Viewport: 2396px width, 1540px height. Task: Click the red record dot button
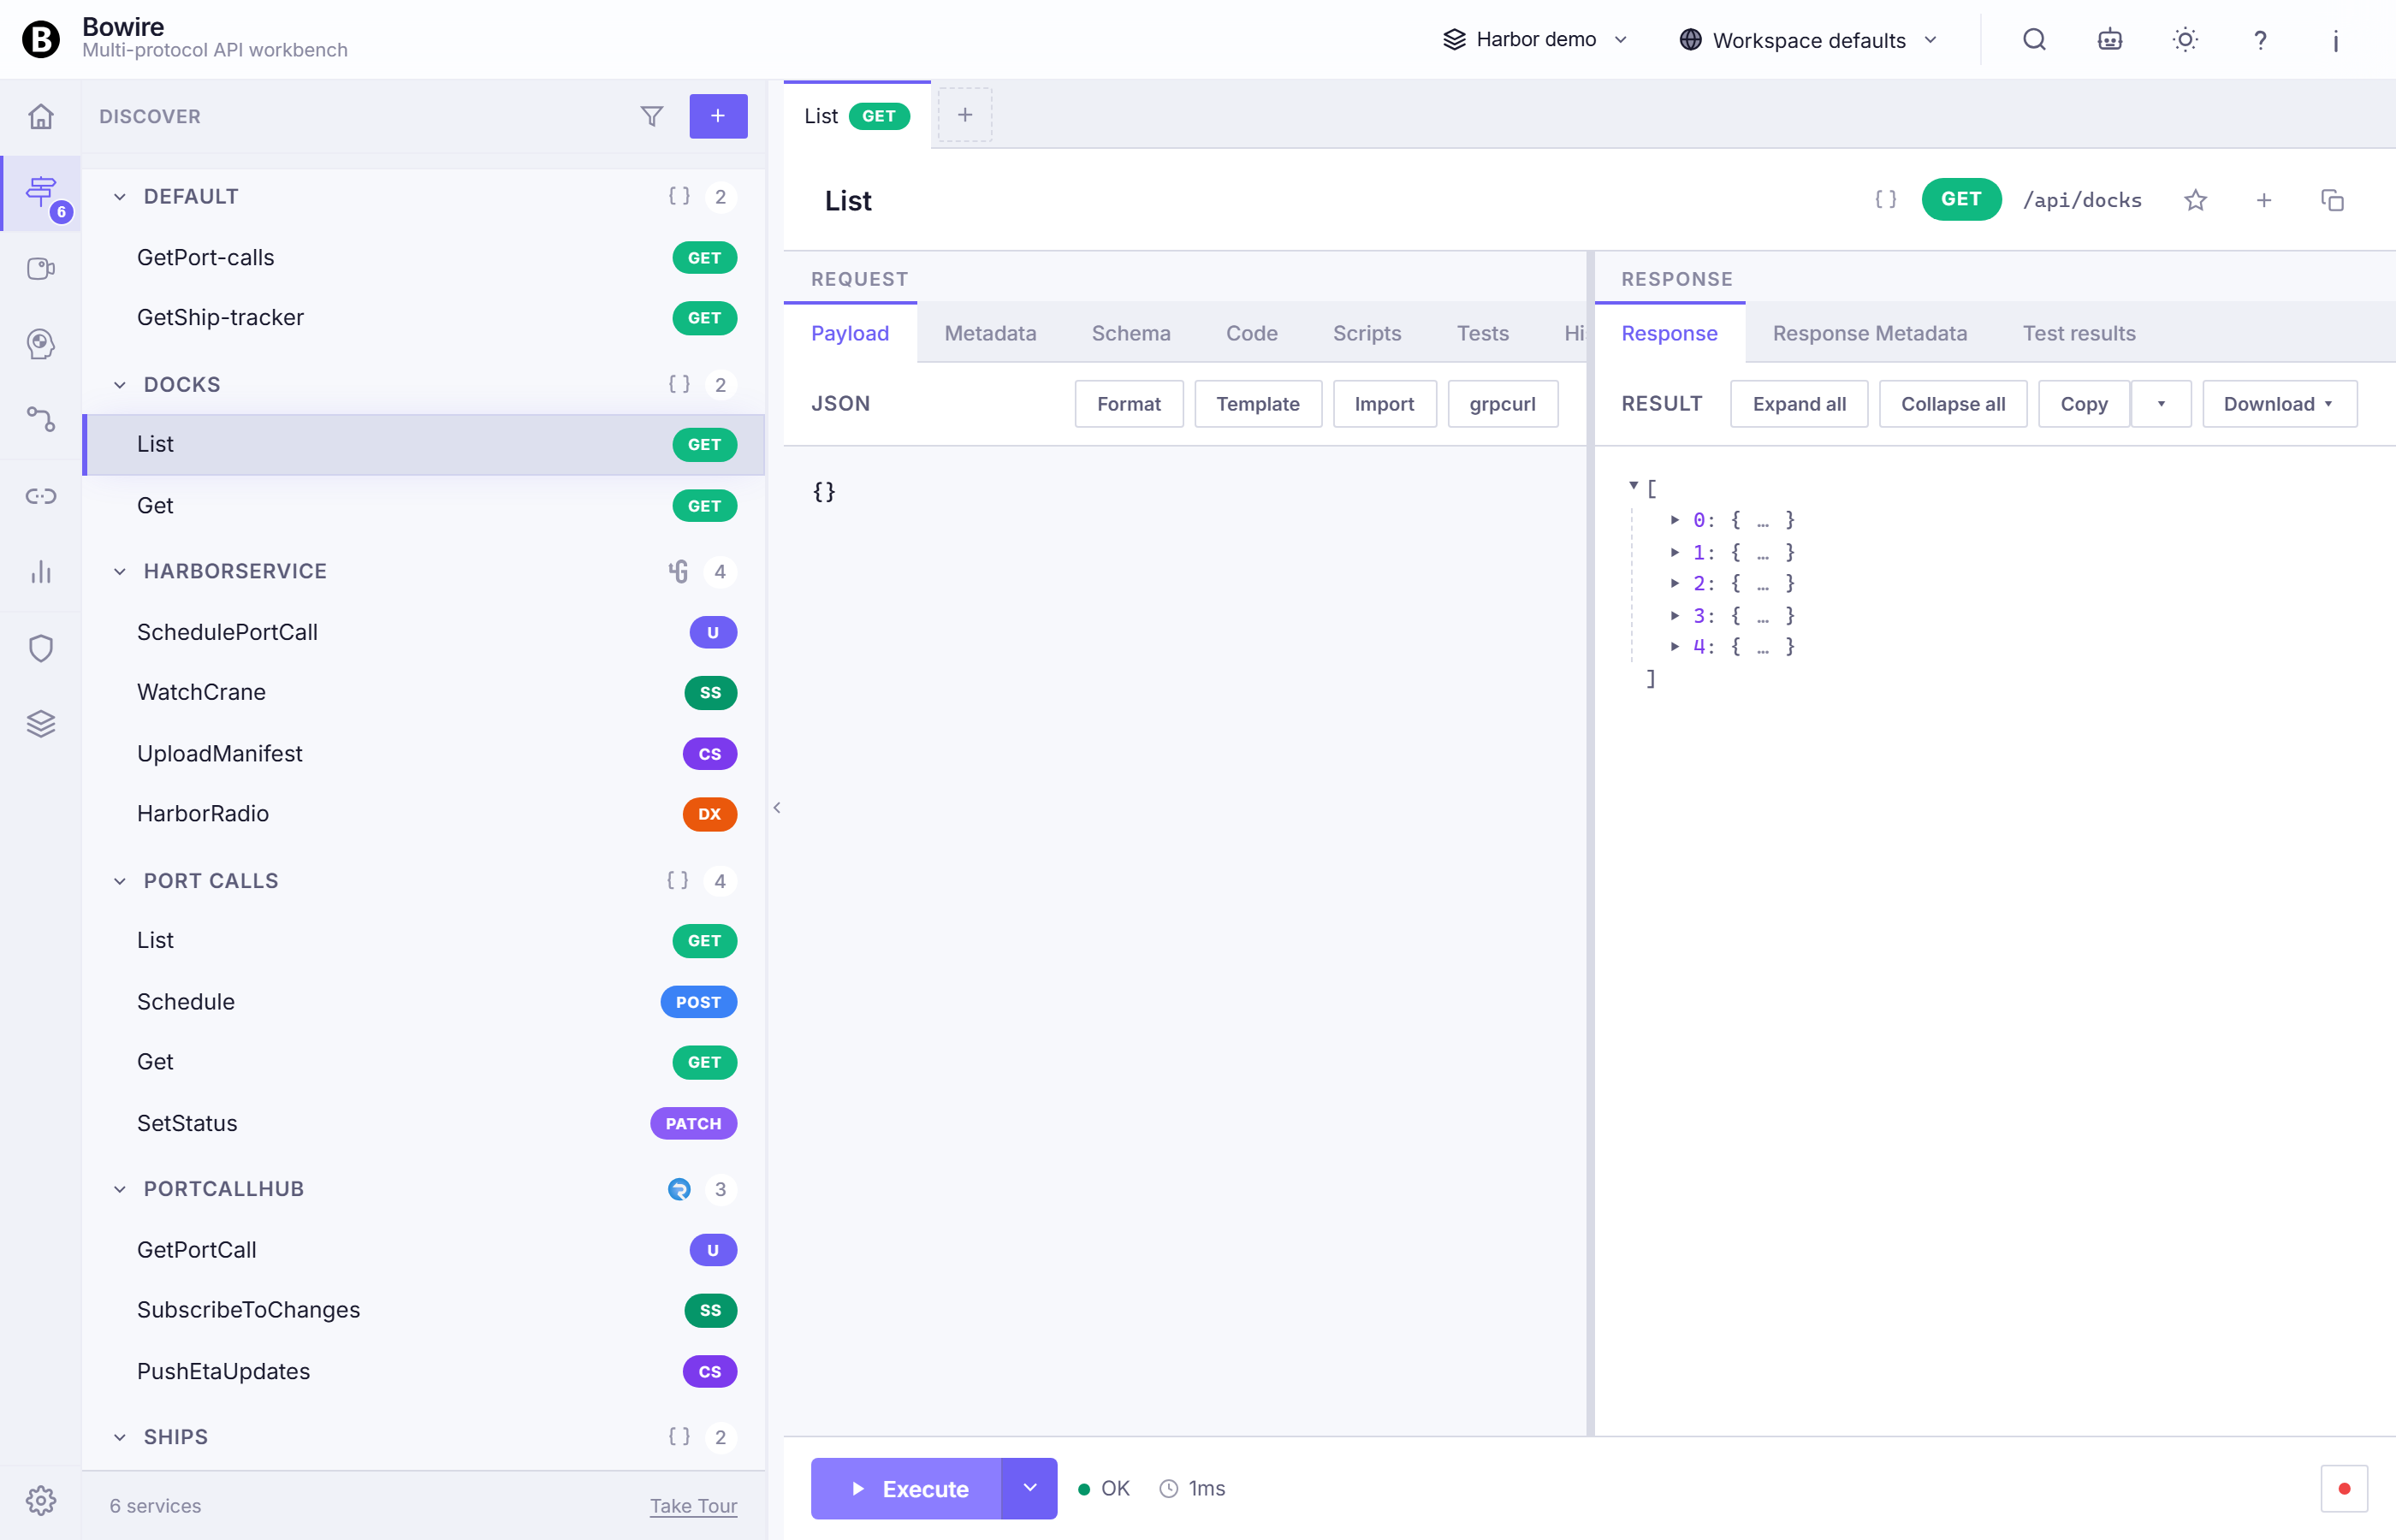(x=2344, y=1489)
